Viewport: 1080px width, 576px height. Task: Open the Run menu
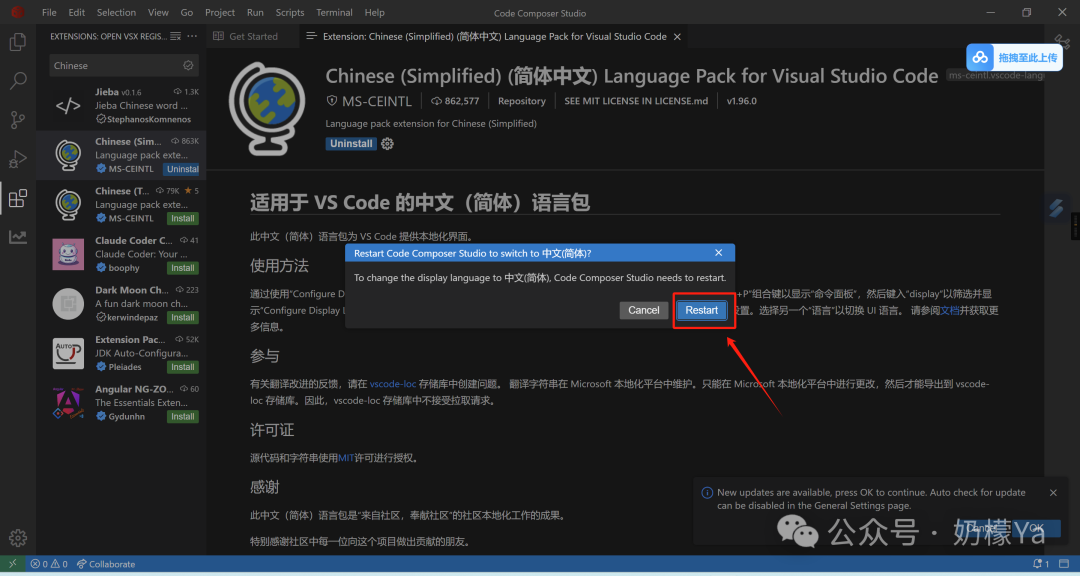[255, 12]
